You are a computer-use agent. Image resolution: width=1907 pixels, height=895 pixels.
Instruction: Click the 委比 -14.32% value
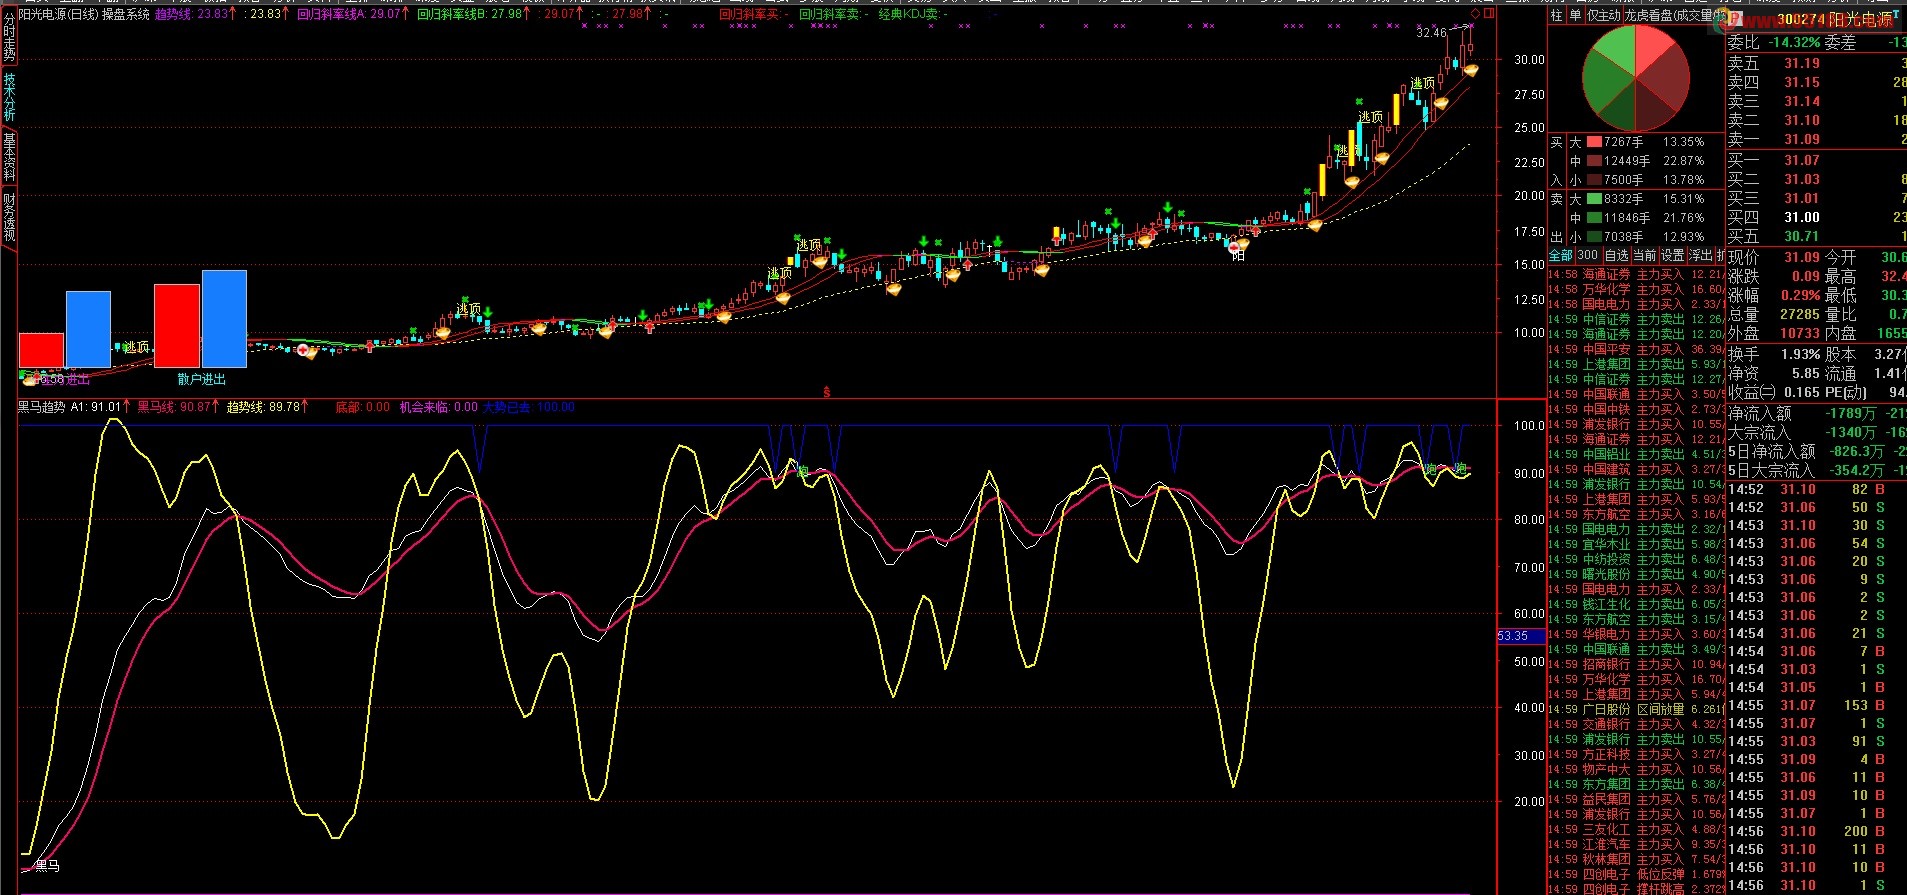coord(1793,43)
